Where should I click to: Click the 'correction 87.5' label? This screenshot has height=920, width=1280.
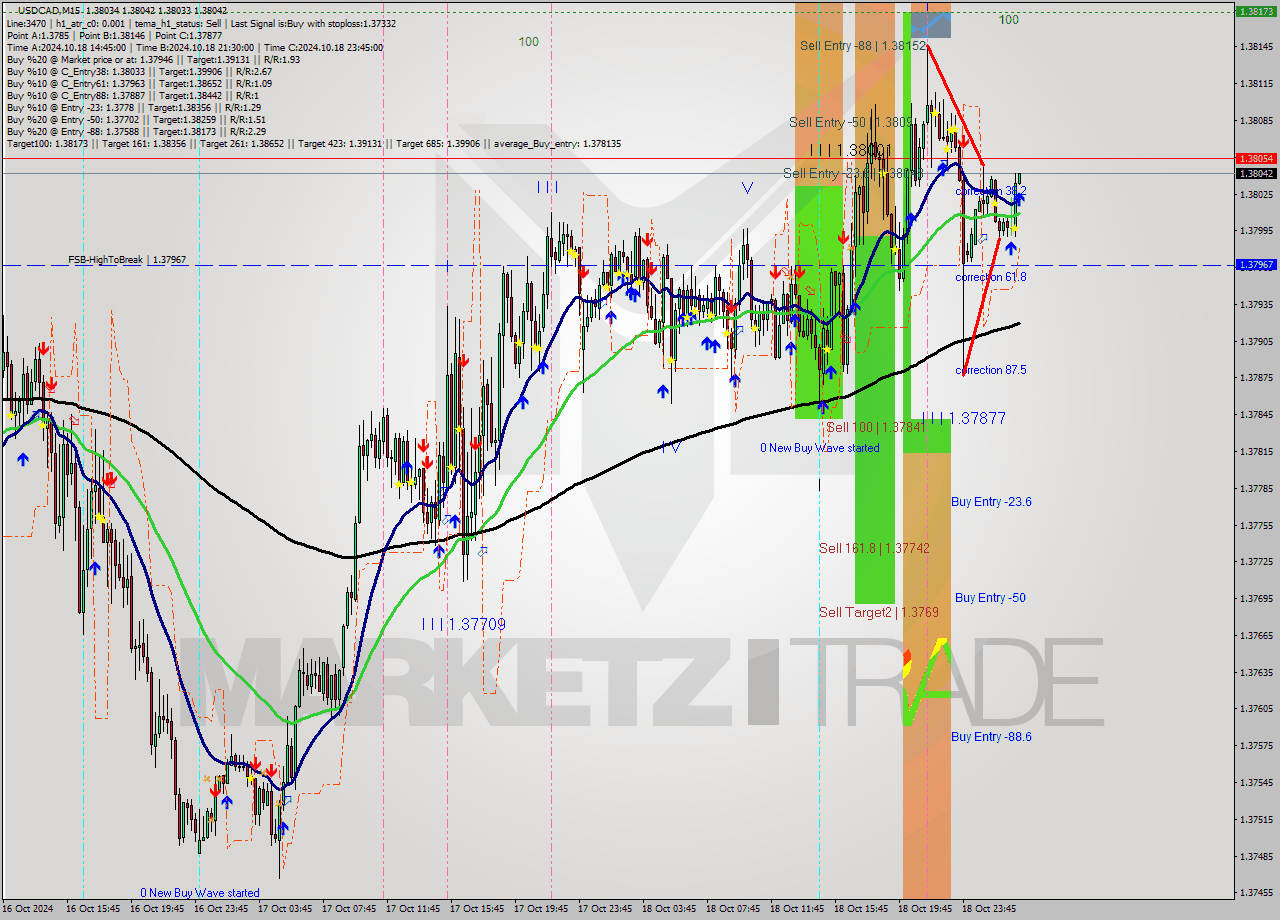(991, 370)
